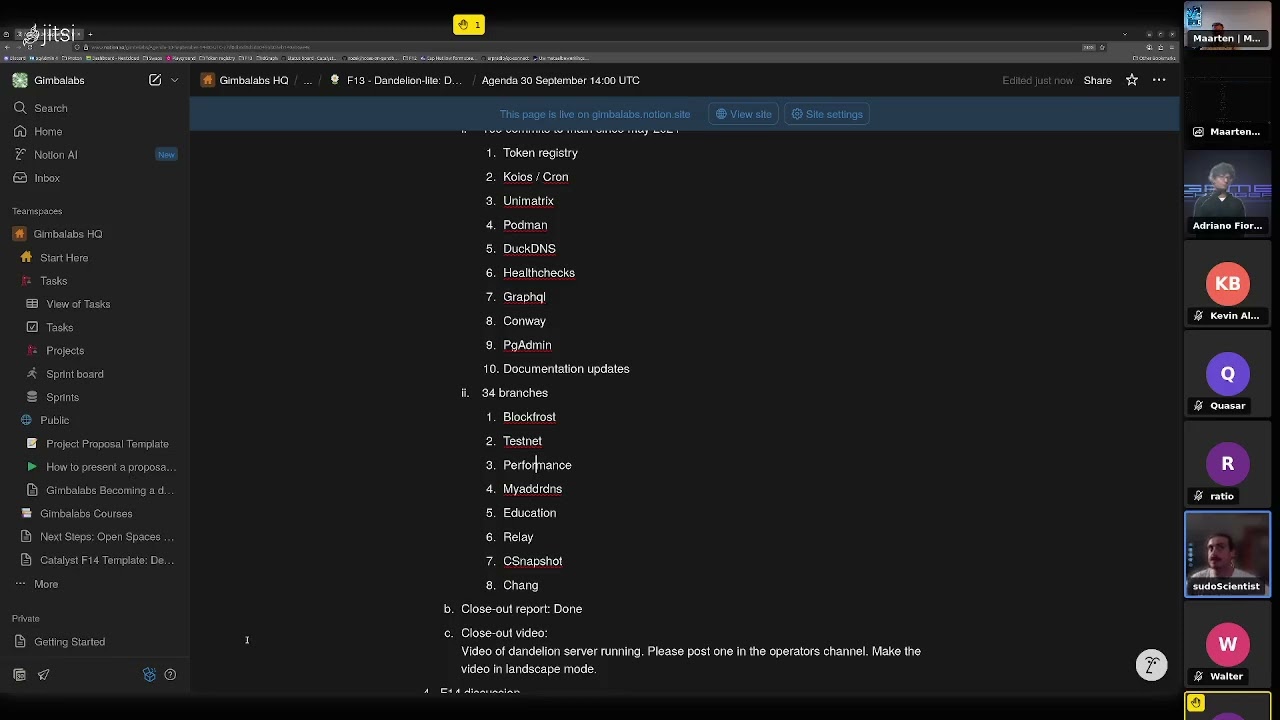The width and height of the screenshot is (1280, 720).
Task: Open Project Proposal Template page
Action: coord(107,444)
